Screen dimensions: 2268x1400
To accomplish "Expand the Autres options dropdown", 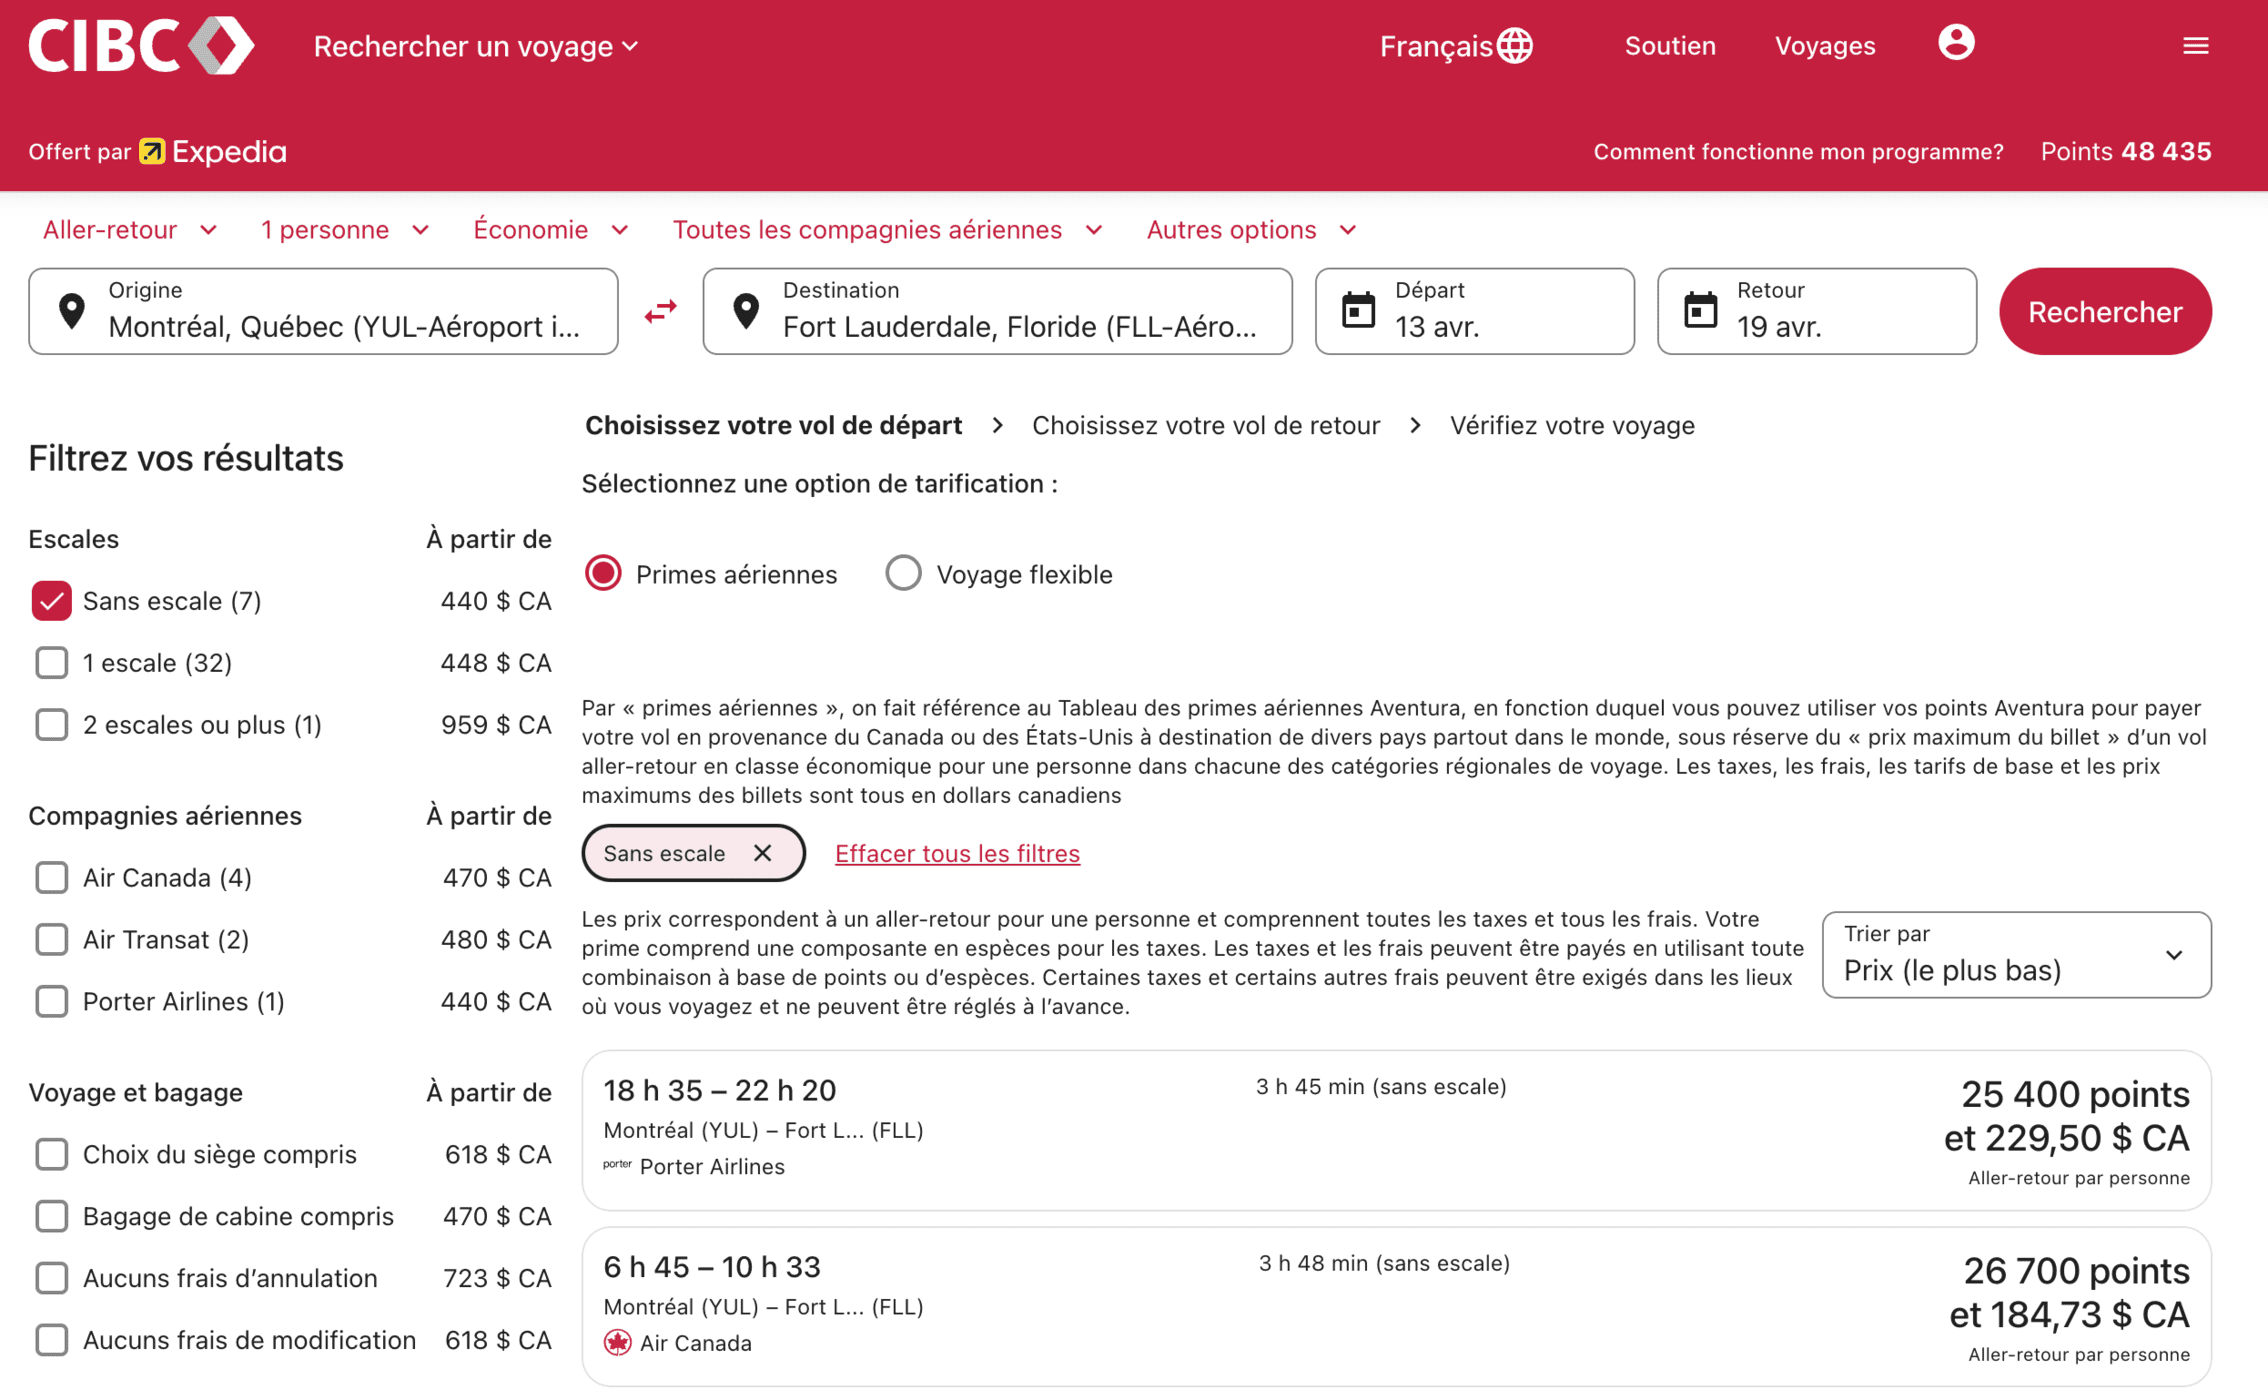I will click(1251, 230).
